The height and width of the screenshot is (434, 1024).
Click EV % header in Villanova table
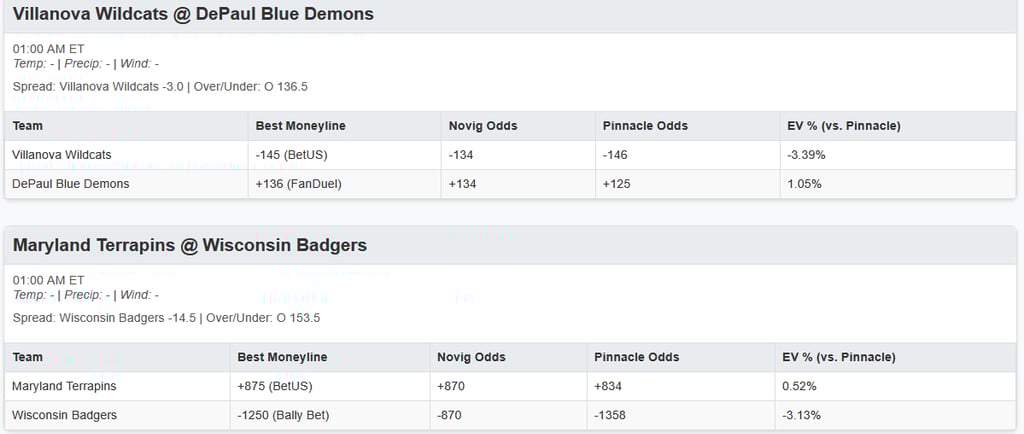(x=844, y=126)
